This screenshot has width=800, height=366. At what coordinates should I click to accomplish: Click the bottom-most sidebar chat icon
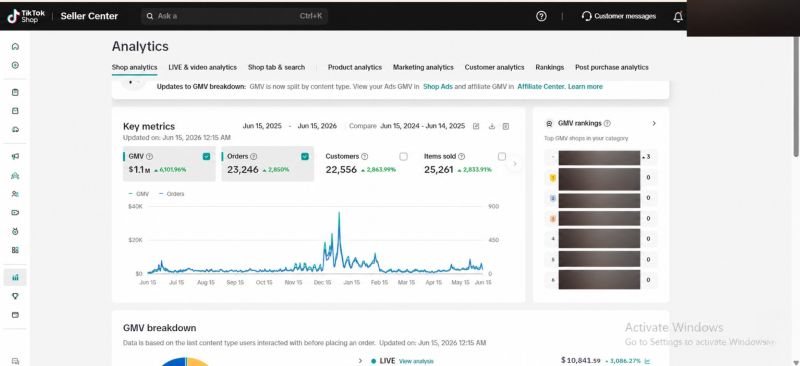[x=15, y=361]
